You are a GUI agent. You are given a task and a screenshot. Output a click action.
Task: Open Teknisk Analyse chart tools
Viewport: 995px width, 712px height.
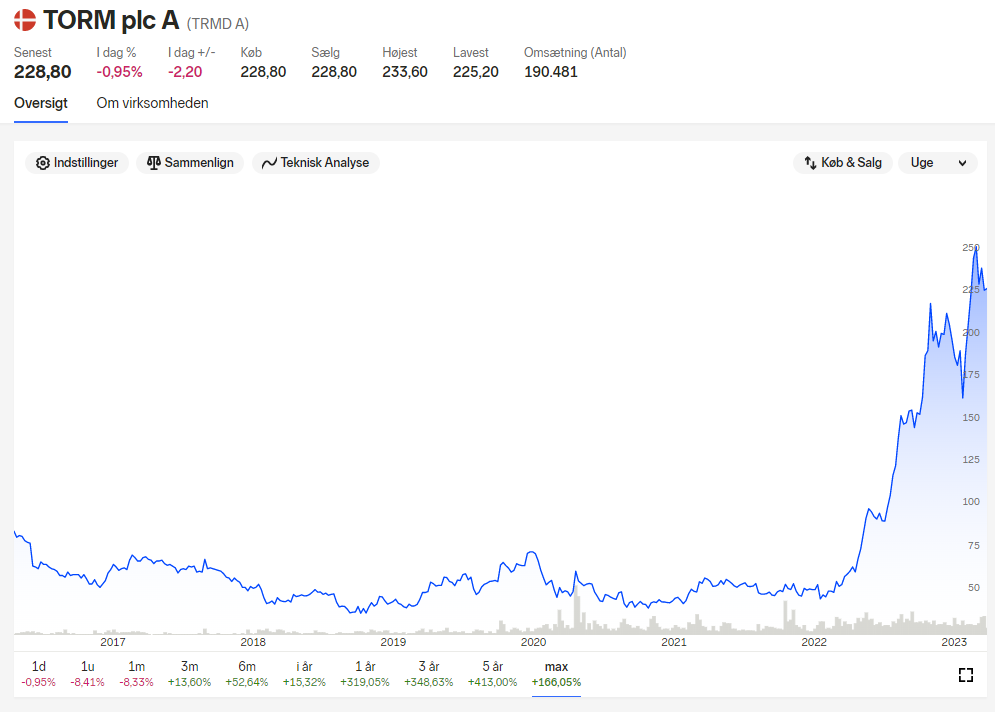pyautogui.click(x=315, y=163)
